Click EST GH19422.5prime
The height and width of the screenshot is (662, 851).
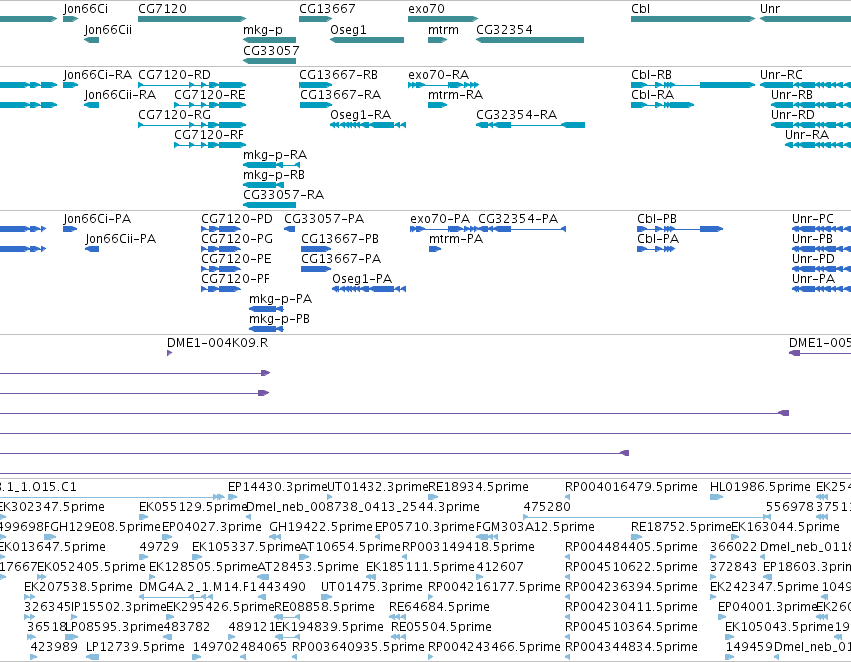pos(321,527)
